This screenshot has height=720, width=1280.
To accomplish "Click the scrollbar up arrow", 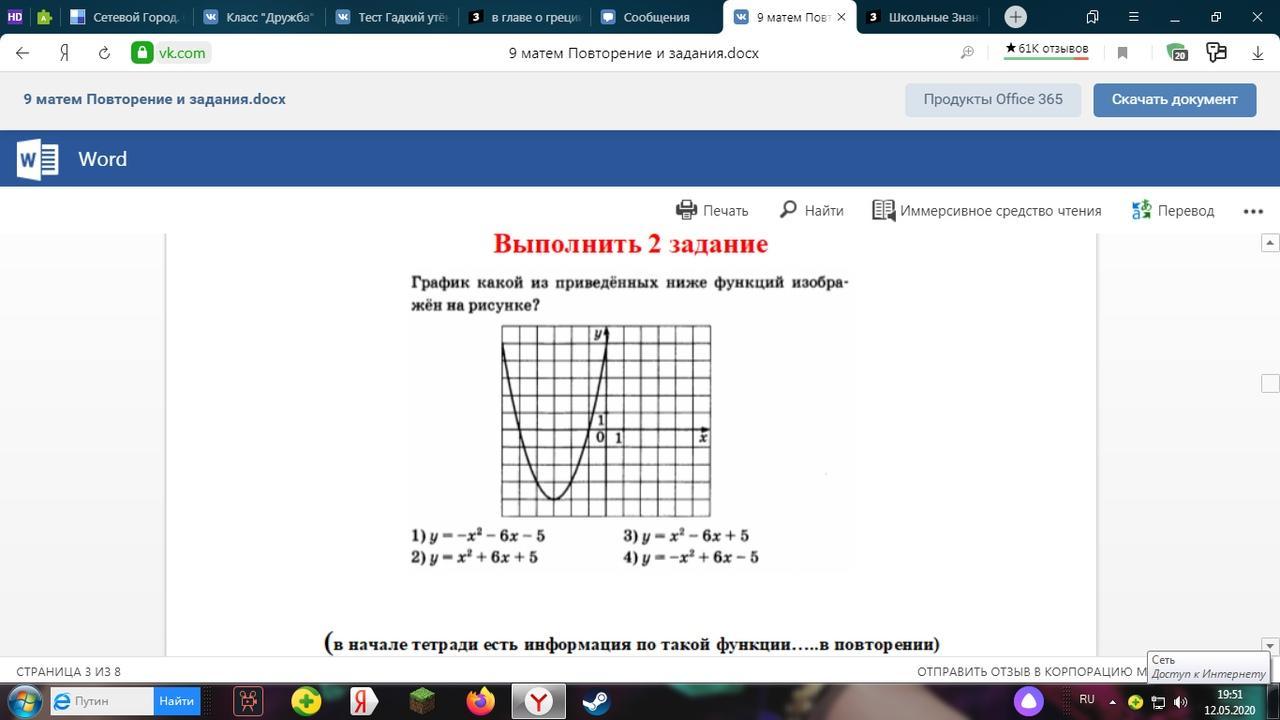I will click(1270, 243).
